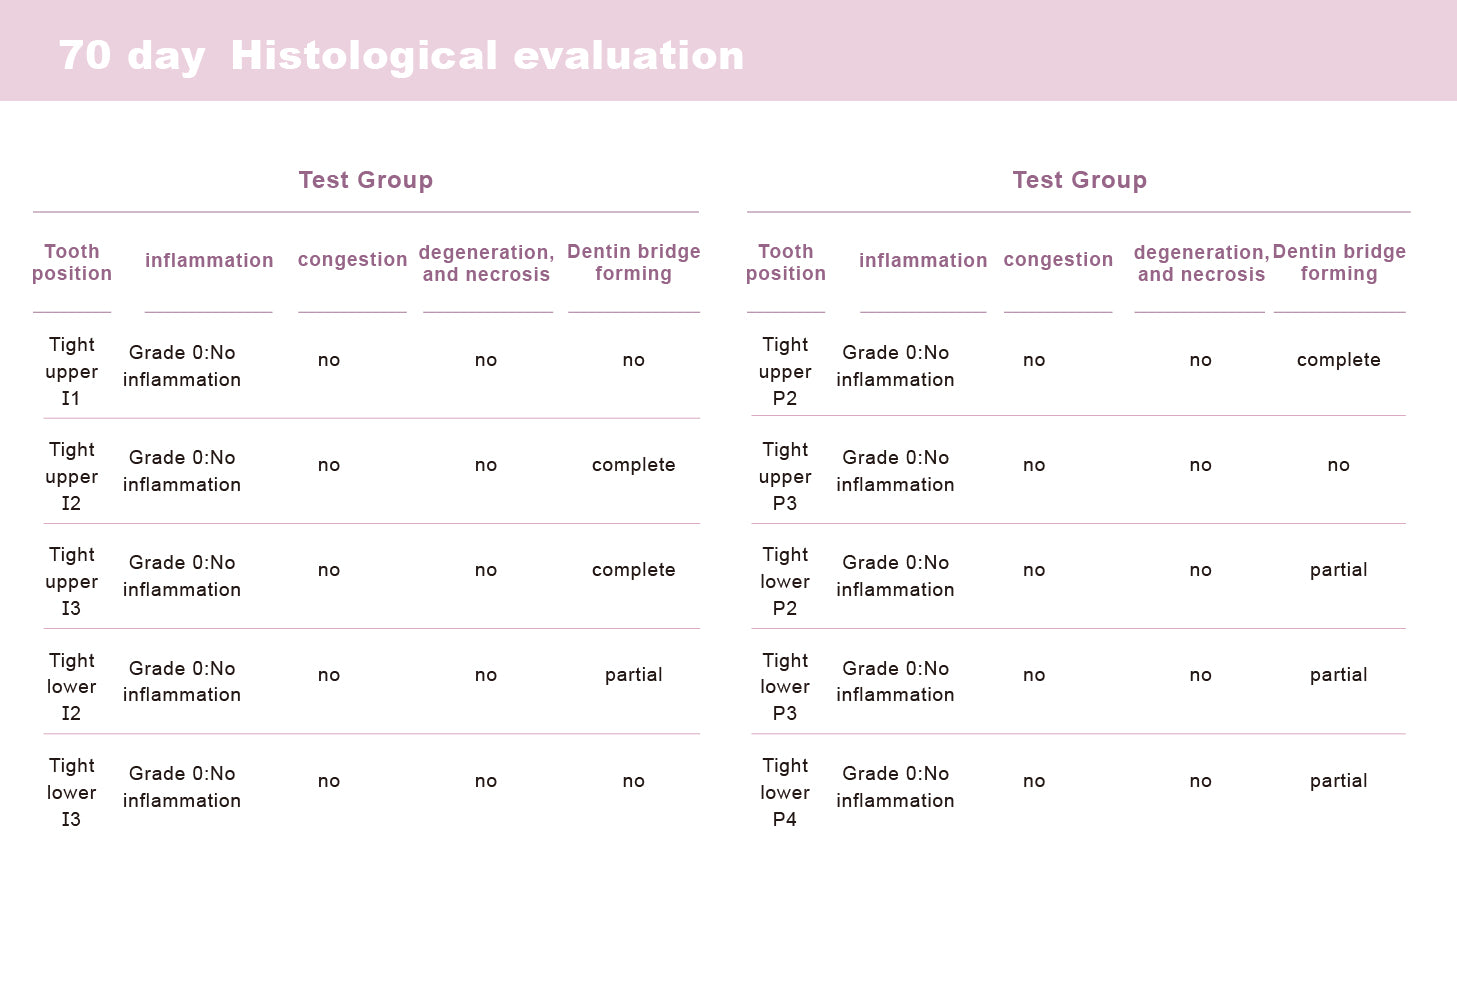Click "Grade 0:No inflammation" in Tight upper I1 row
Screen dimensions: 1457x1000
coord(182,366)
